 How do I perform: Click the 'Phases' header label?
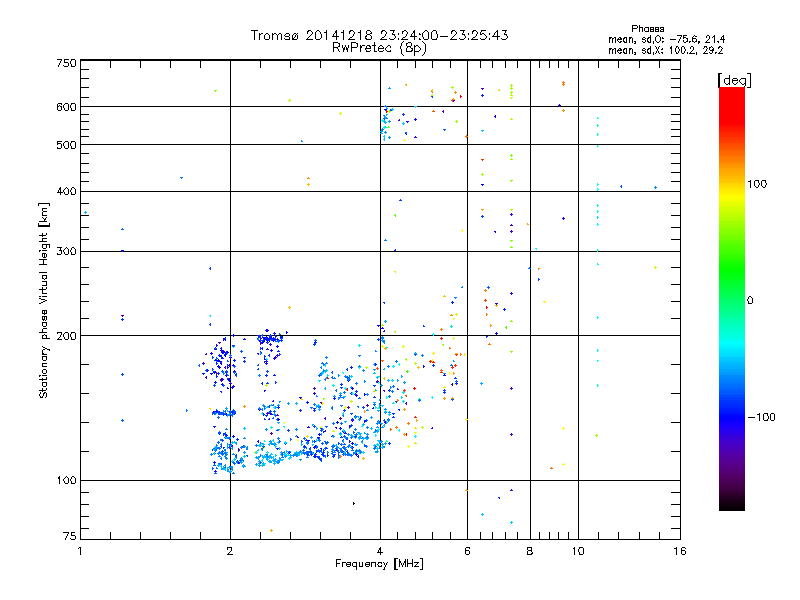coord(647,29)
